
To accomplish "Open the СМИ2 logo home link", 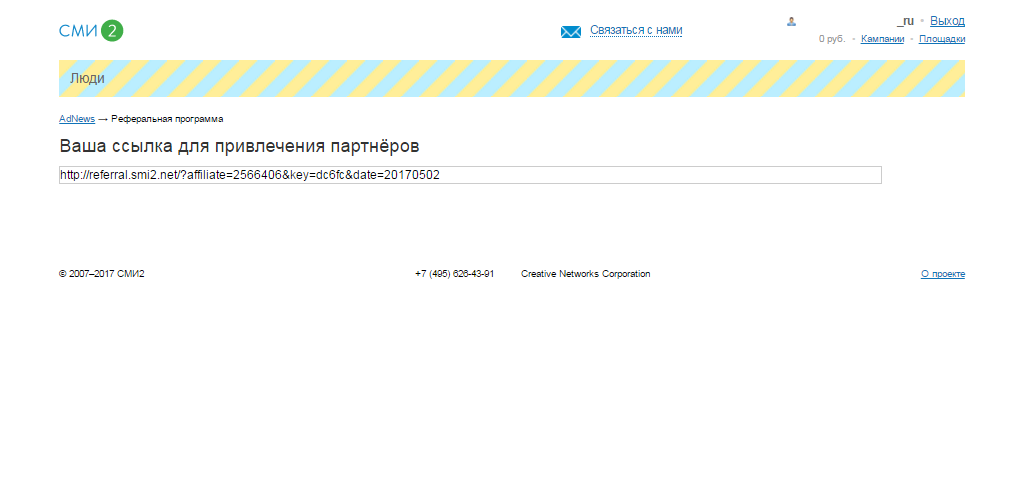I will (91, 31).
